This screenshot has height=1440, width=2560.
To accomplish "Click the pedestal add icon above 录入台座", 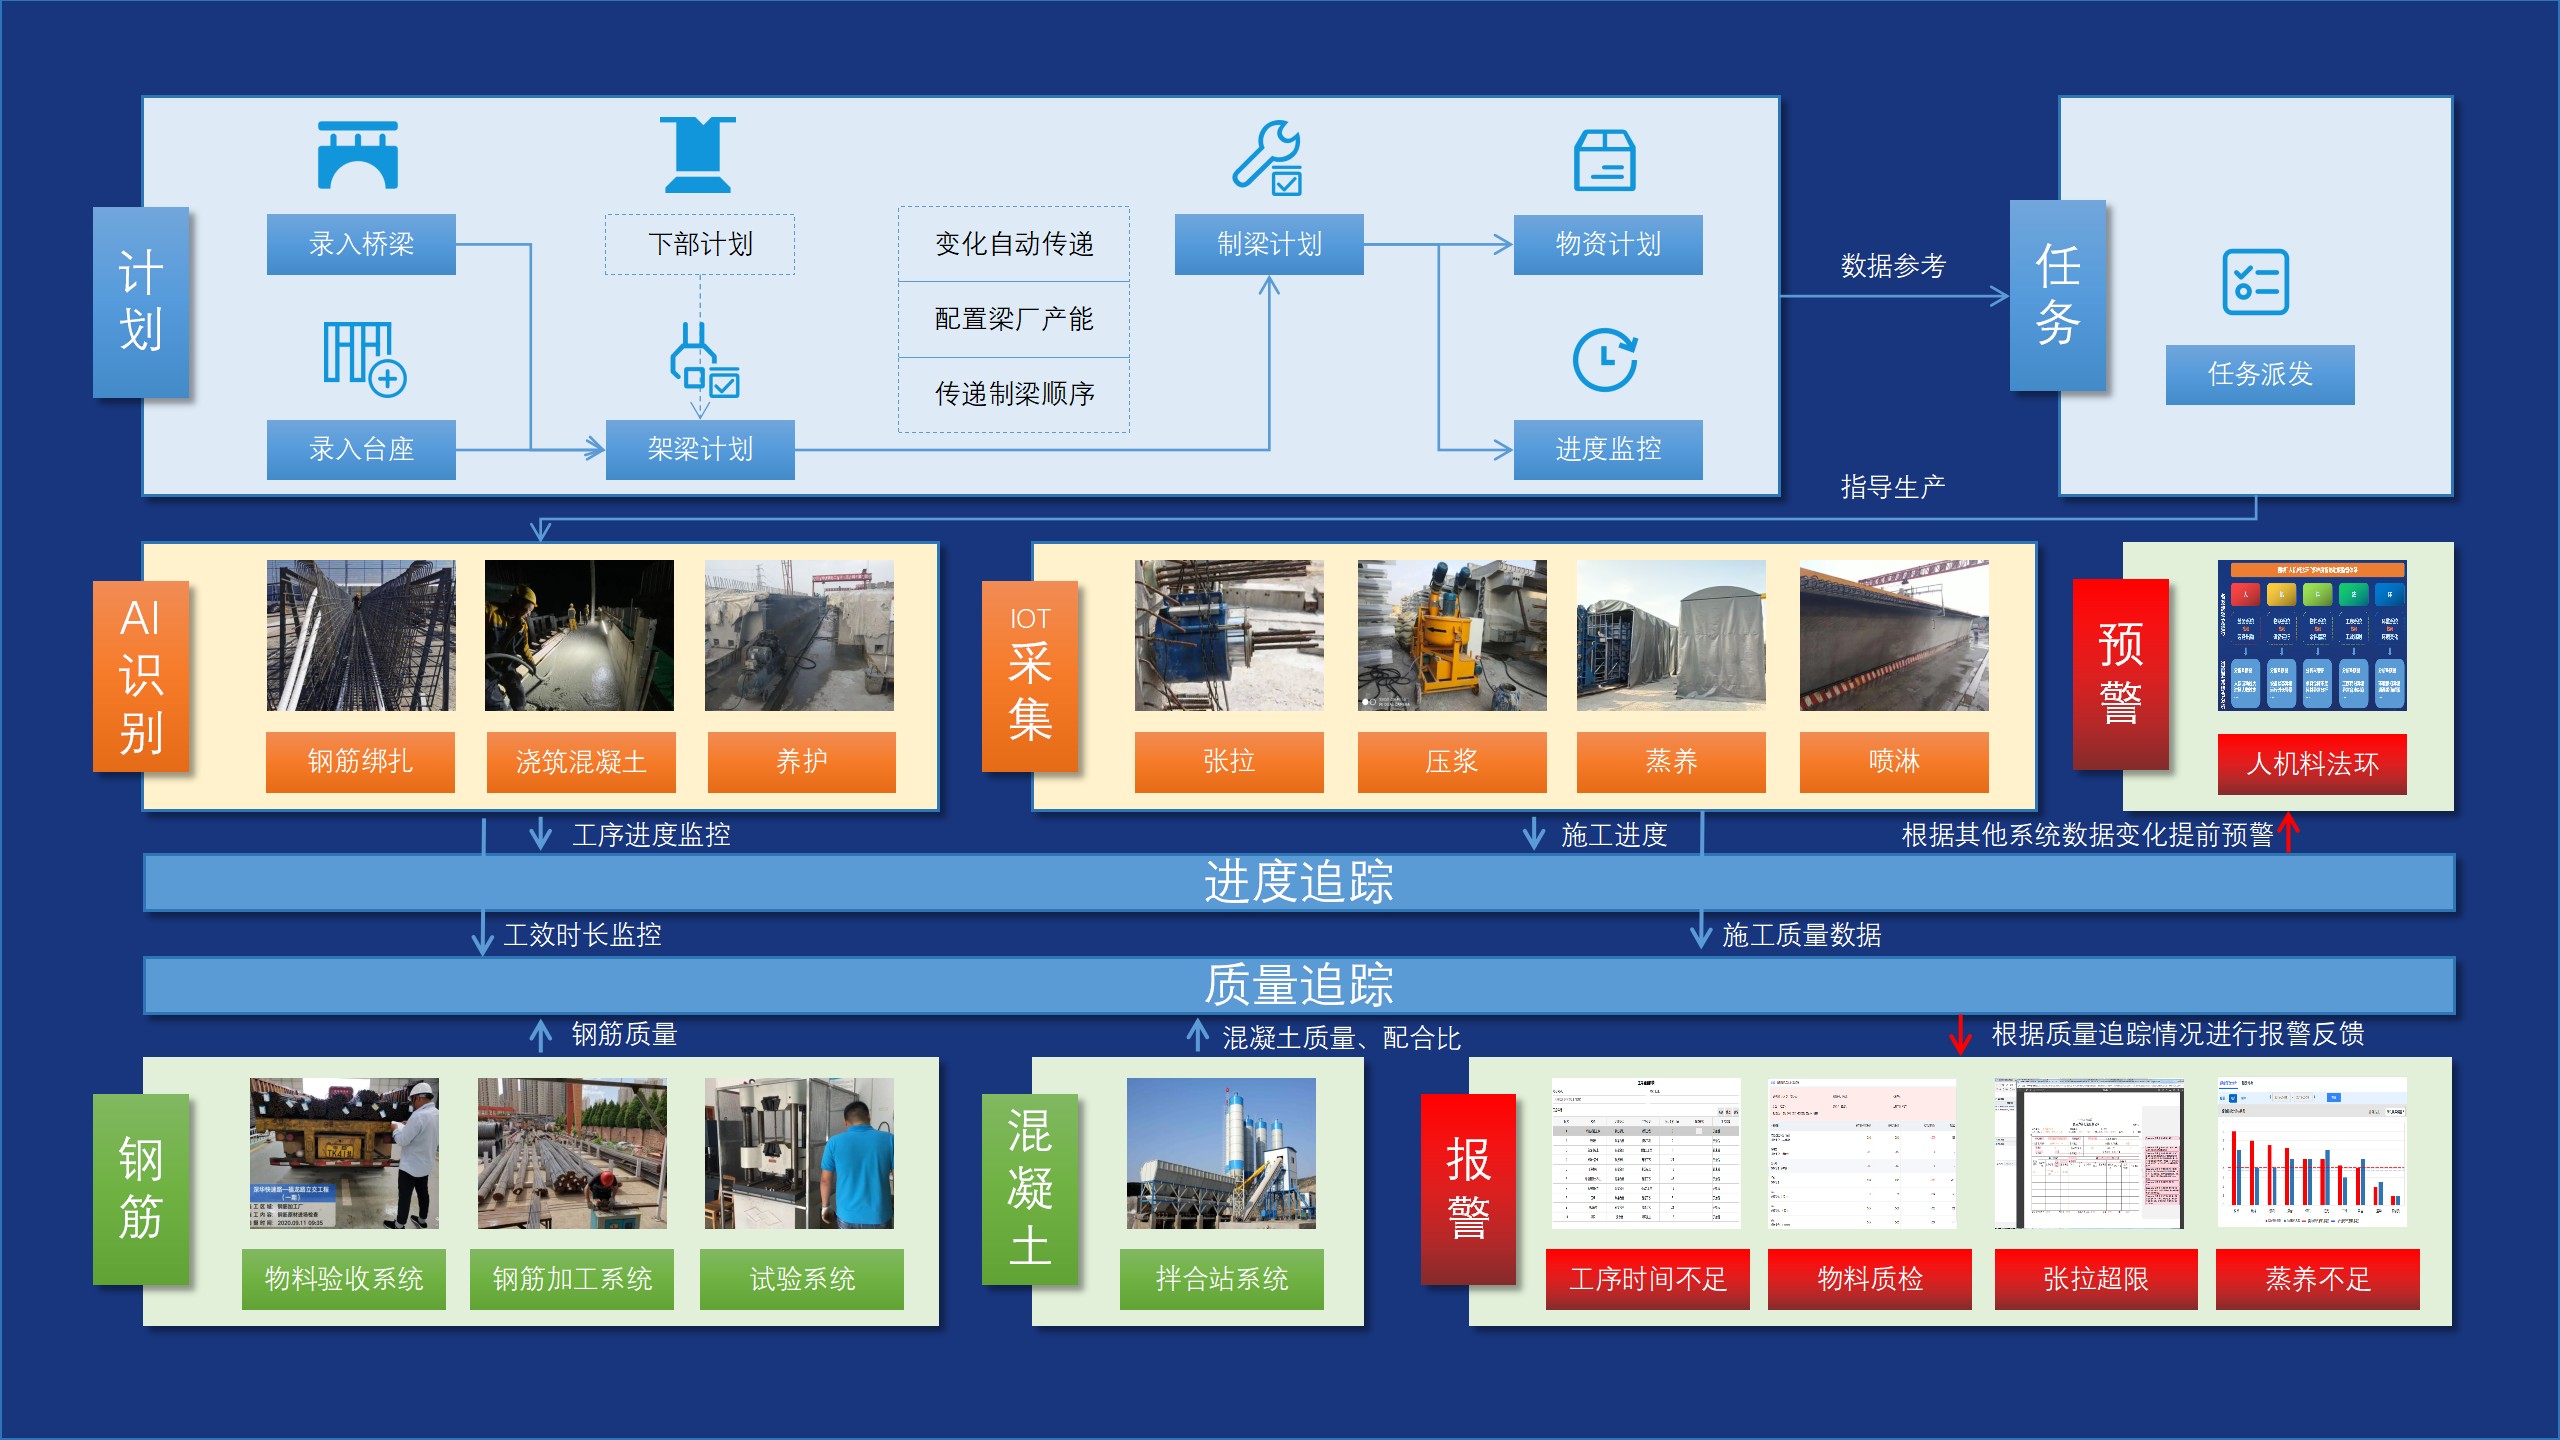I will coord(364,359).
